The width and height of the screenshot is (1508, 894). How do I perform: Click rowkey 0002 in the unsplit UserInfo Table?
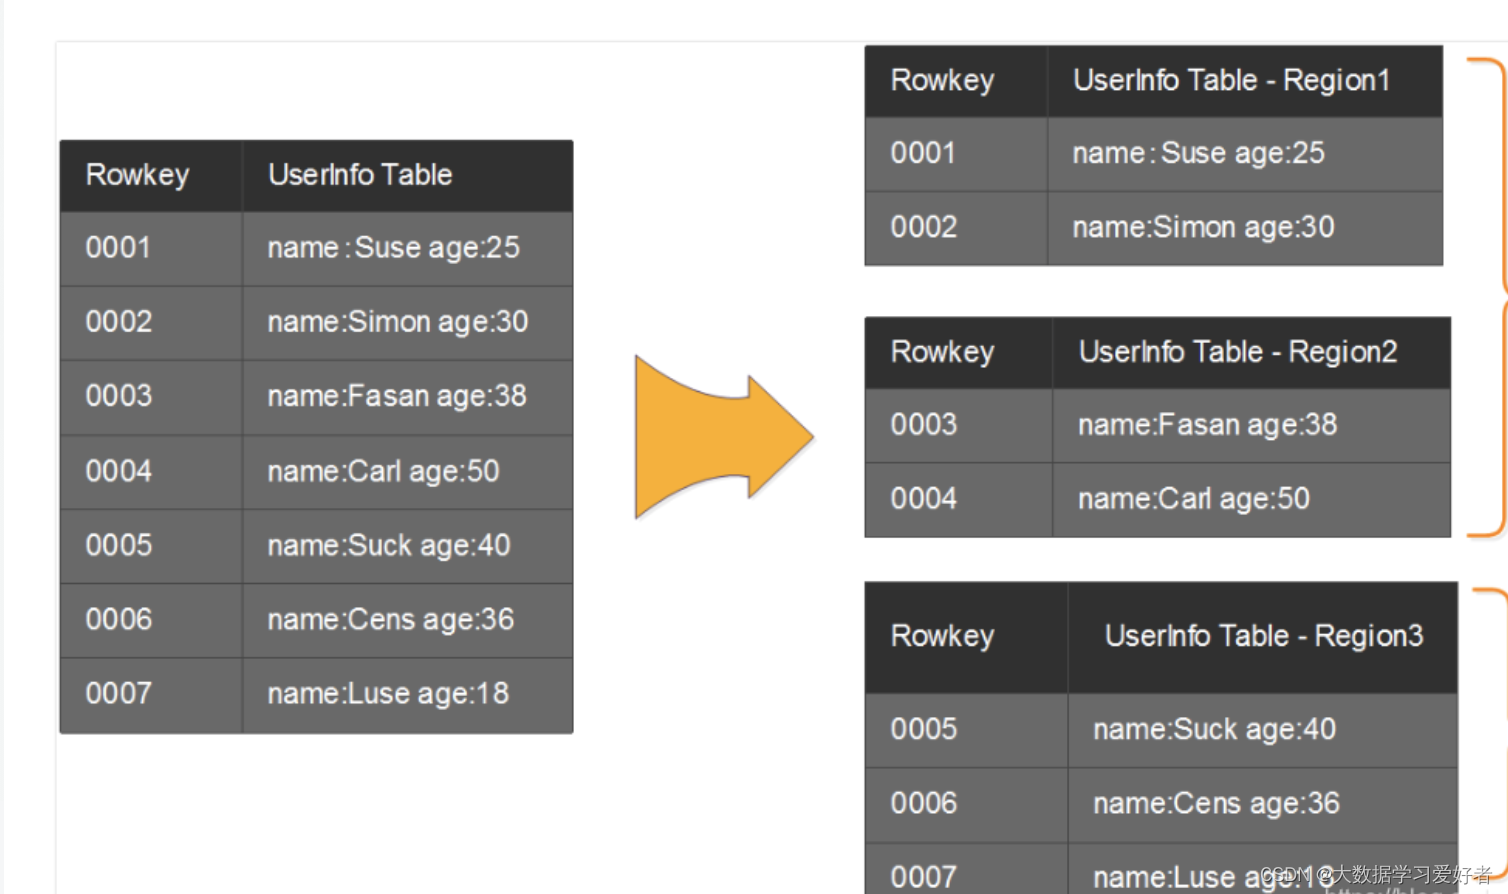(x=119, y=322)
